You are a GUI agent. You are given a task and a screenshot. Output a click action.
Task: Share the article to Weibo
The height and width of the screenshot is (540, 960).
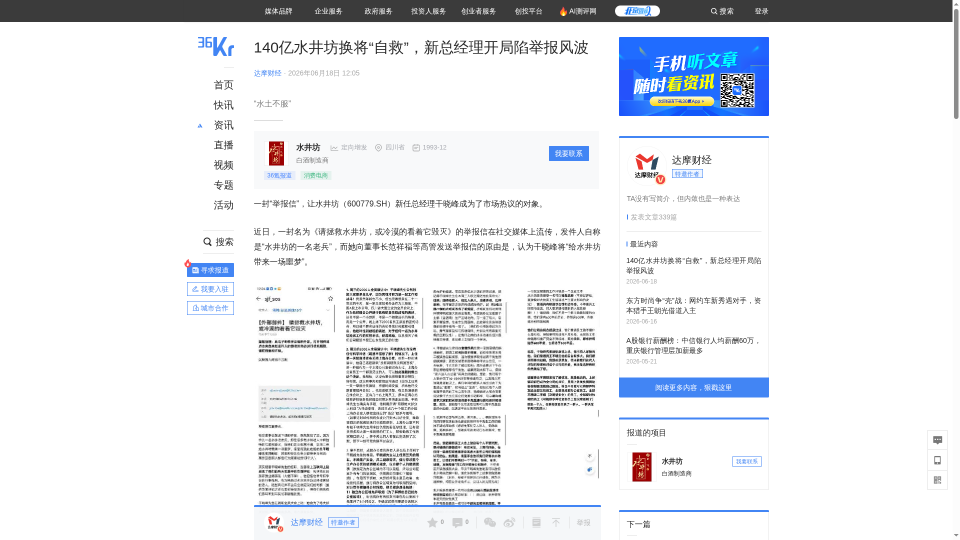click(509, 522)
